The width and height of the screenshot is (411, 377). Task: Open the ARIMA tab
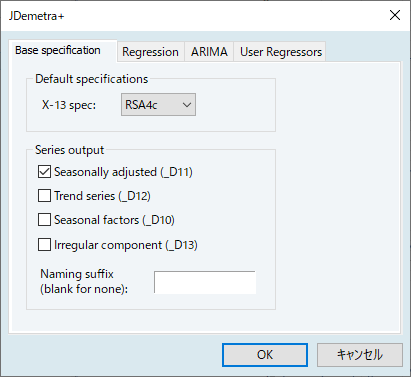[209, 52]
